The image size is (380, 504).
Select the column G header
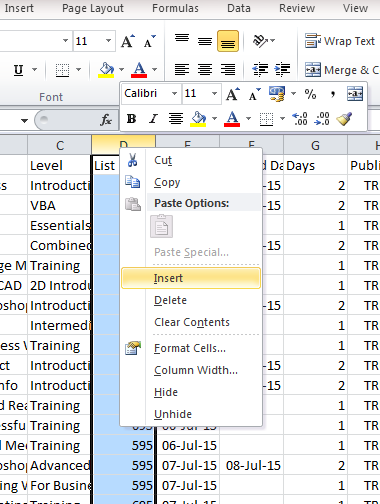click(315, 145)
